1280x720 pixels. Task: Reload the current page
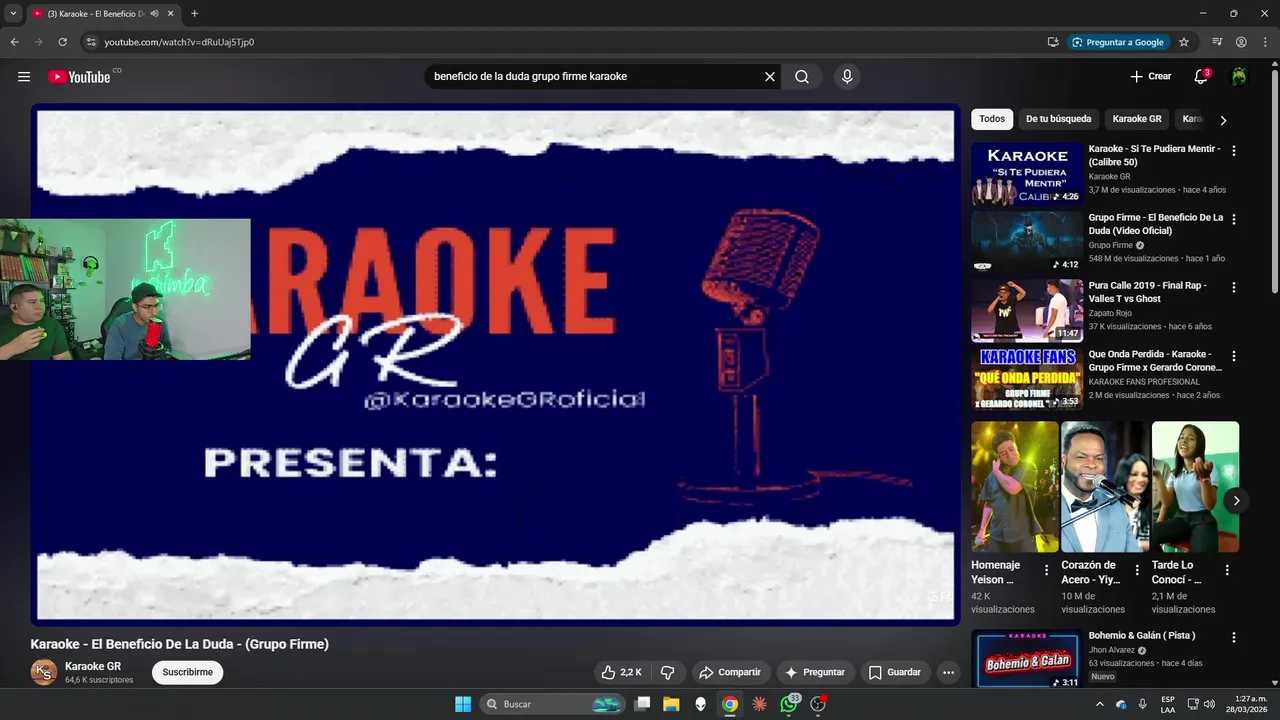(62, 42)
